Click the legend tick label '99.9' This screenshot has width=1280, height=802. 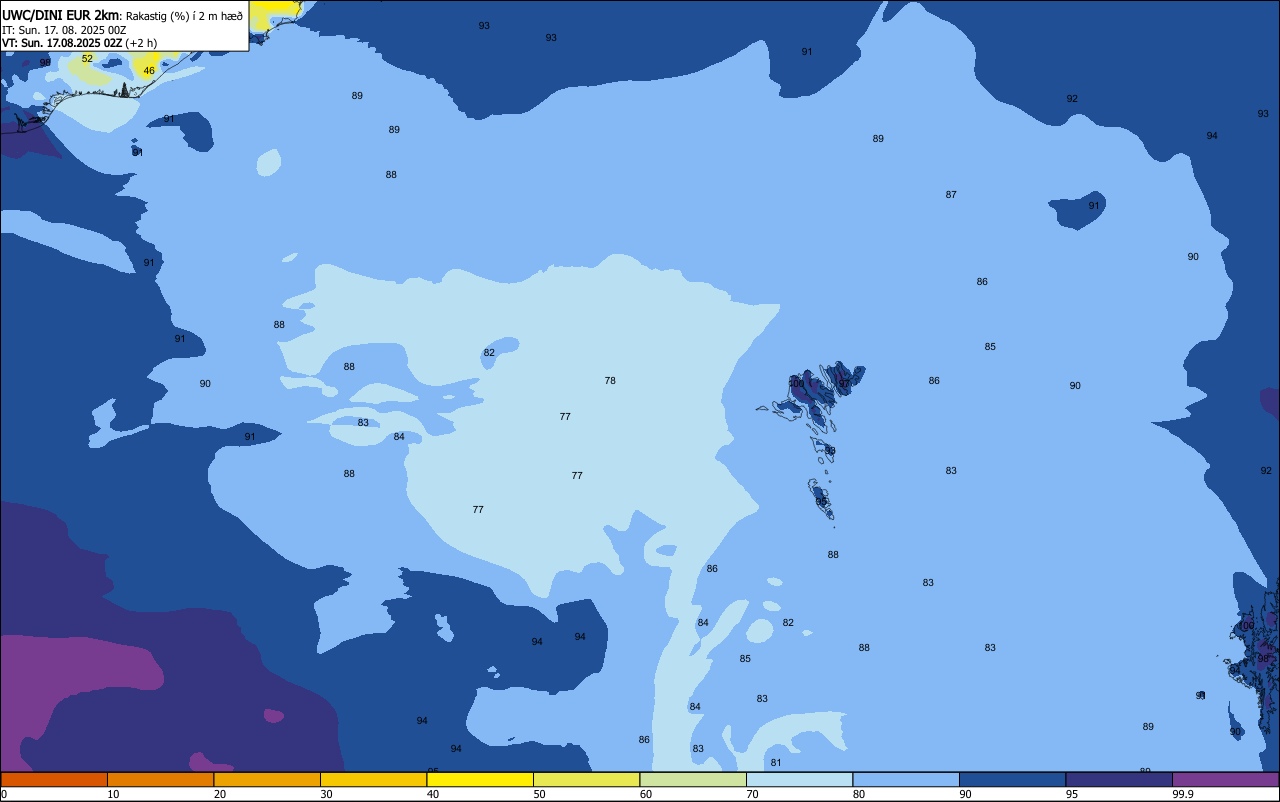coord(1183,794)
